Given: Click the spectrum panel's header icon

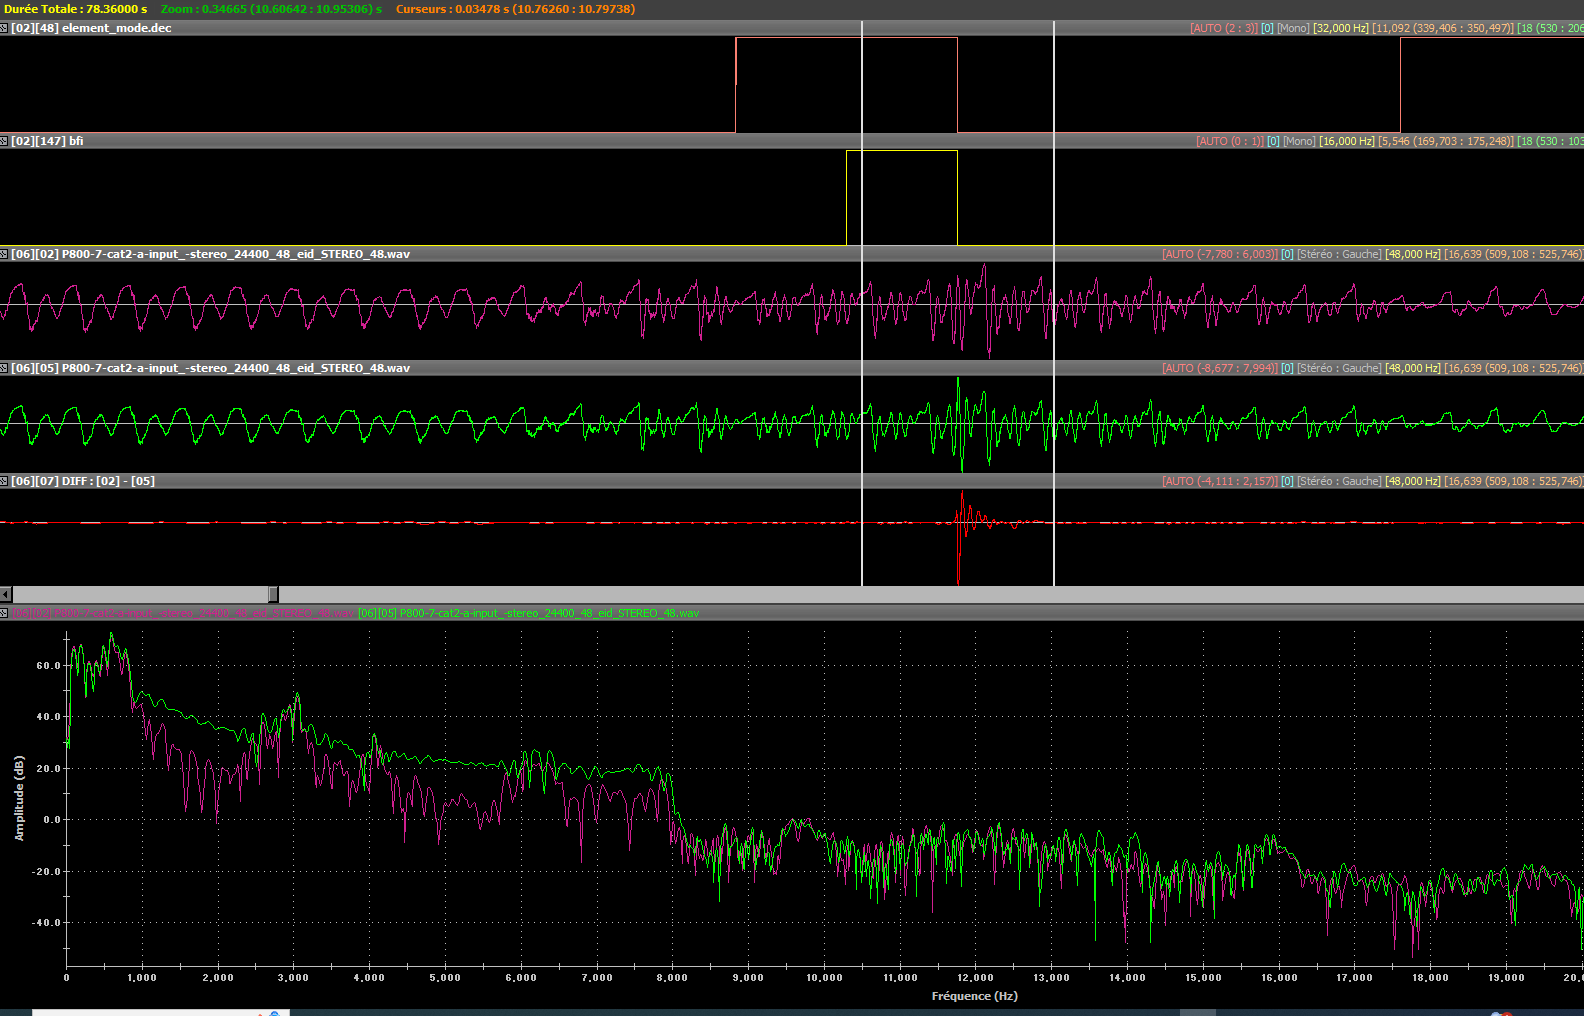Looking at the screenshot, I should 4,613.
